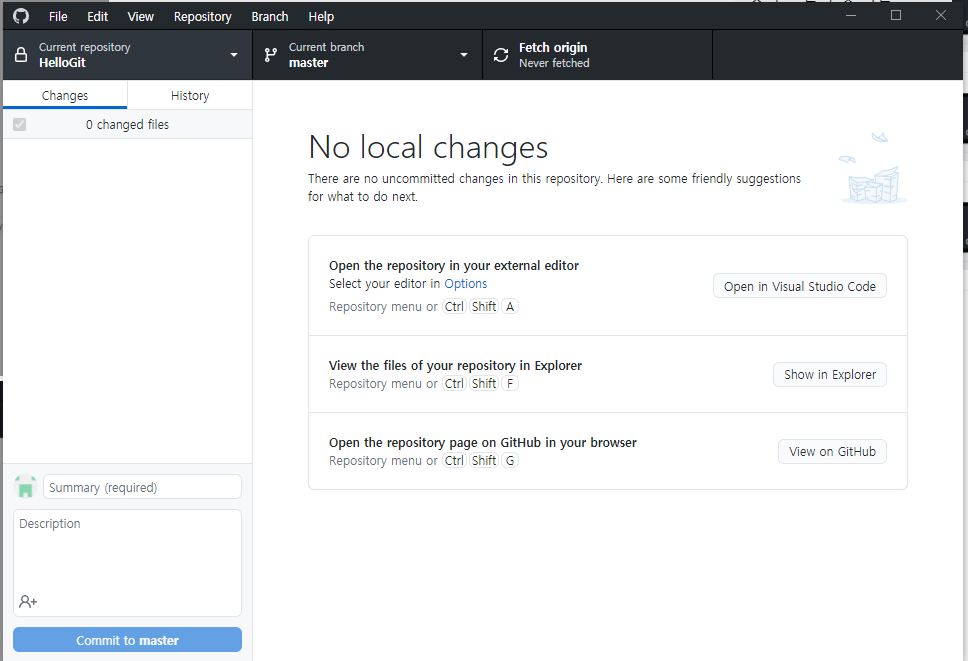The image size is (968, 661).
Task: Click Open the repository page on GitHub text
Action: point(483,443)
